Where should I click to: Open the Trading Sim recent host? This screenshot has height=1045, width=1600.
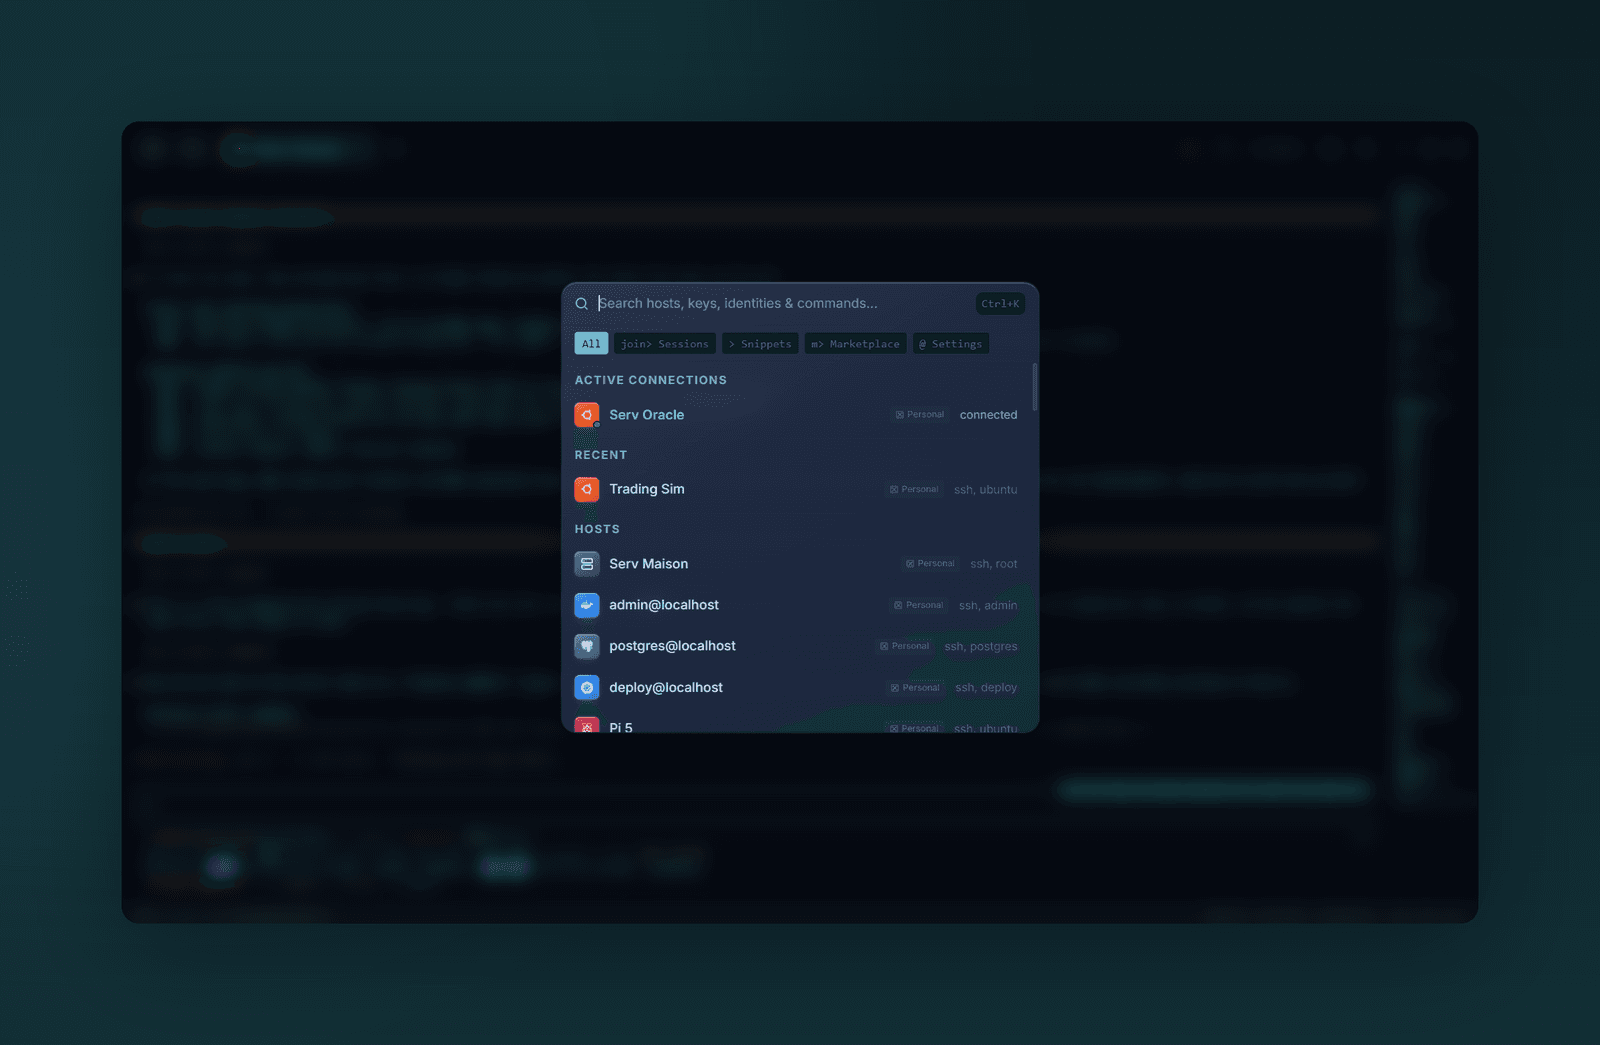(x=800, y=489)
